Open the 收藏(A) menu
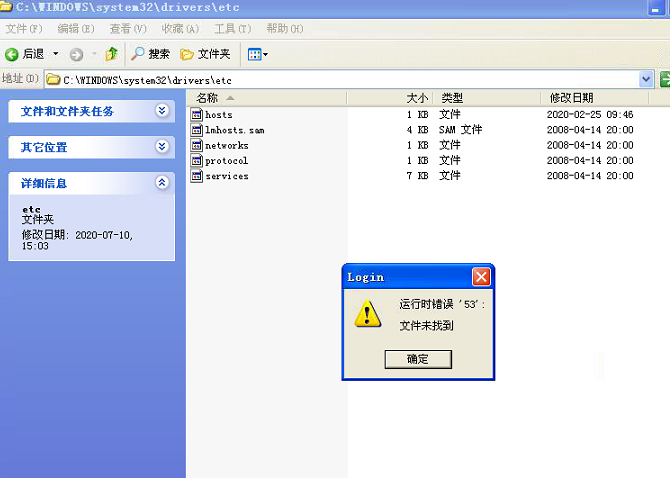670x478 pixels. (180, 29)
